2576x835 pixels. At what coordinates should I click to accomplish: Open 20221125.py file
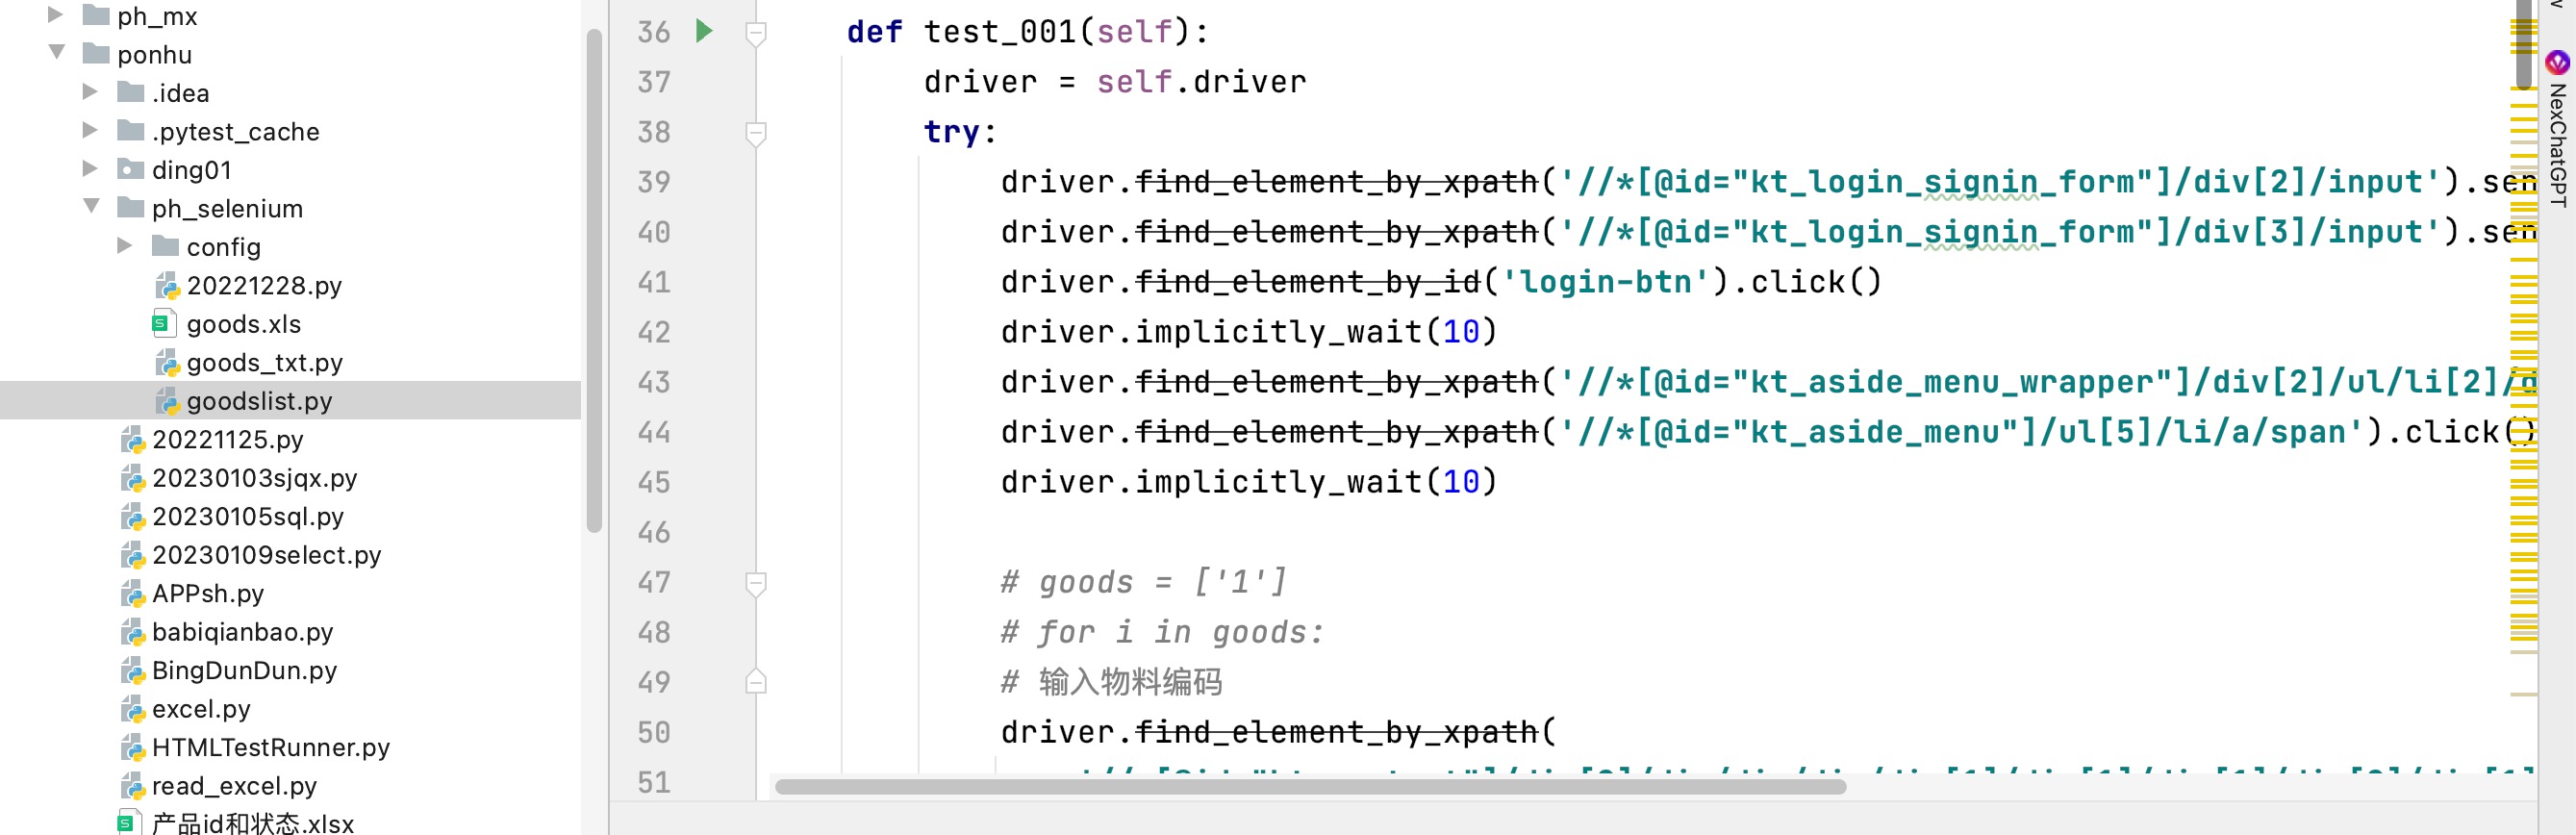click(x=227, y=439)
